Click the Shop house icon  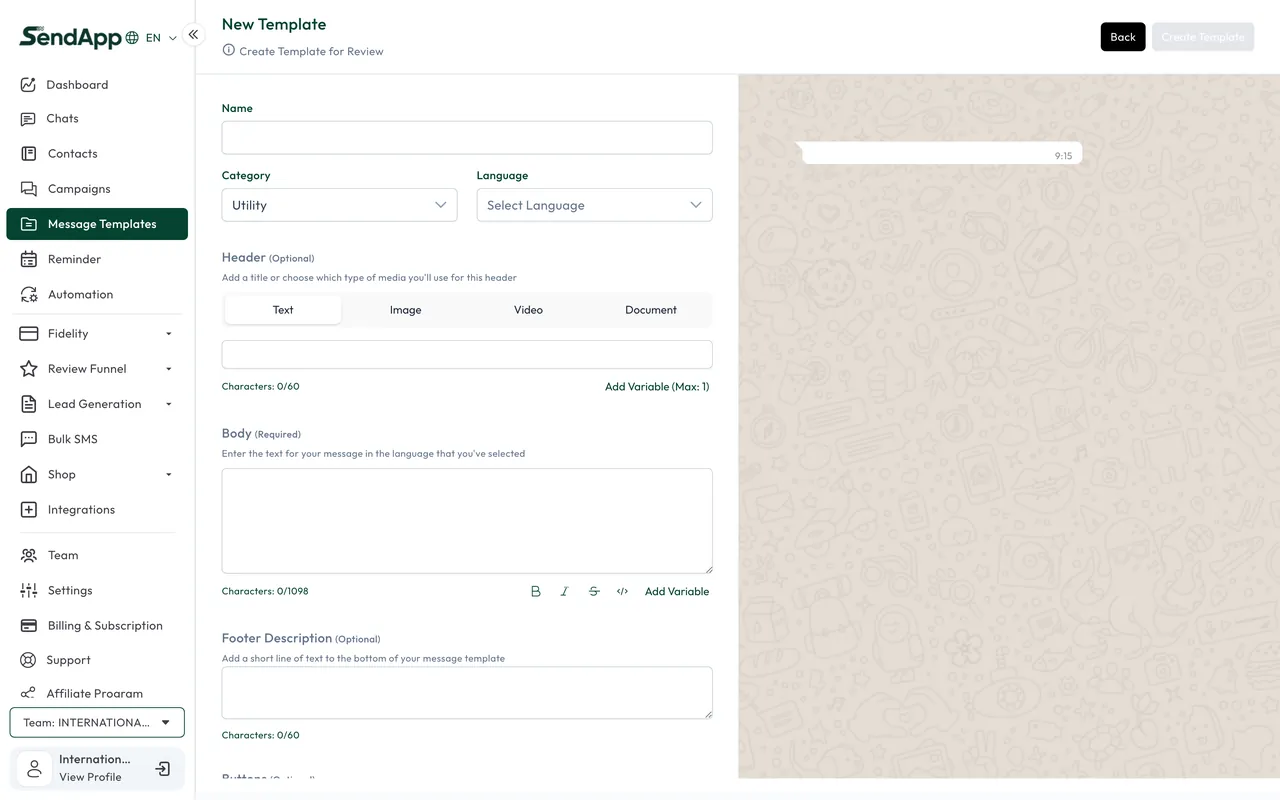[x=28, y=475]
